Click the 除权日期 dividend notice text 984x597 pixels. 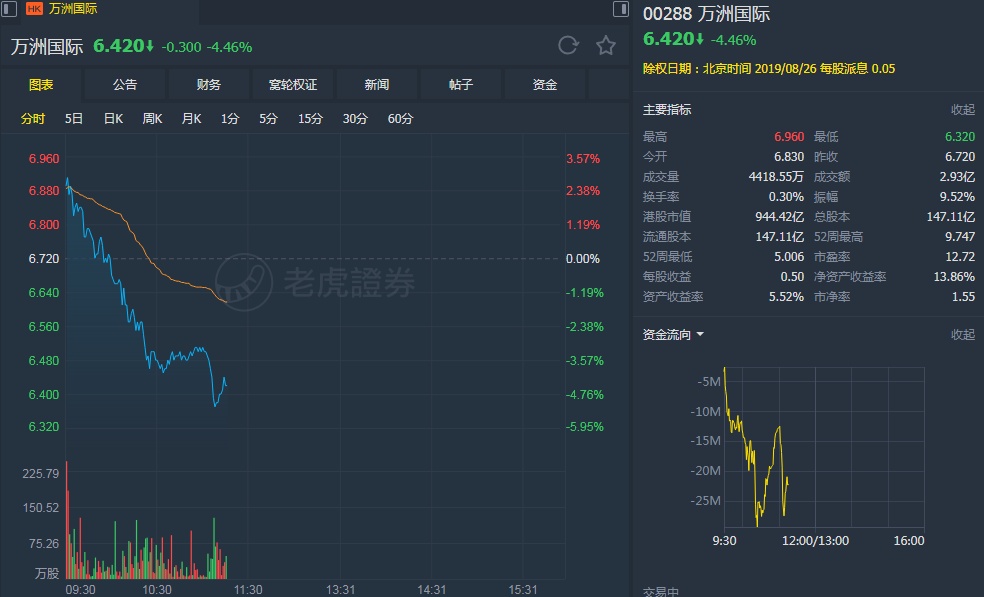[x=769, y=69]
